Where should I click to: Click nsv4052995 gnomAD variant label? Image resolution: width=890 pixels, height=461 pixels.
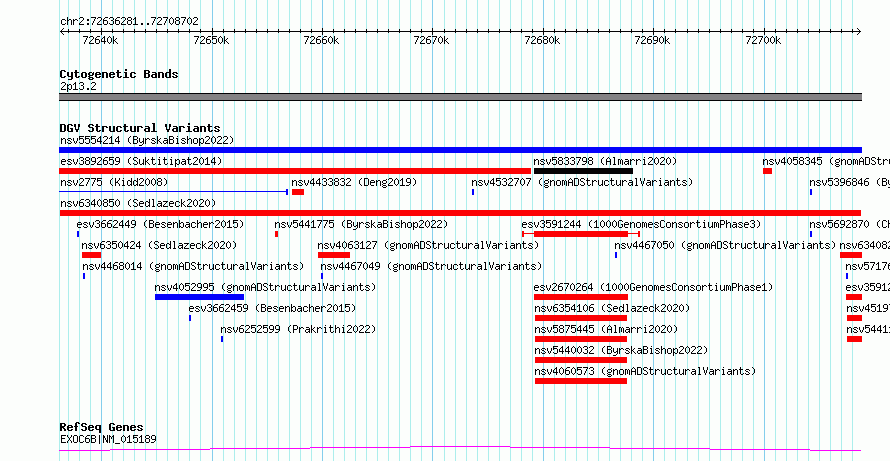tap(265, 287)
